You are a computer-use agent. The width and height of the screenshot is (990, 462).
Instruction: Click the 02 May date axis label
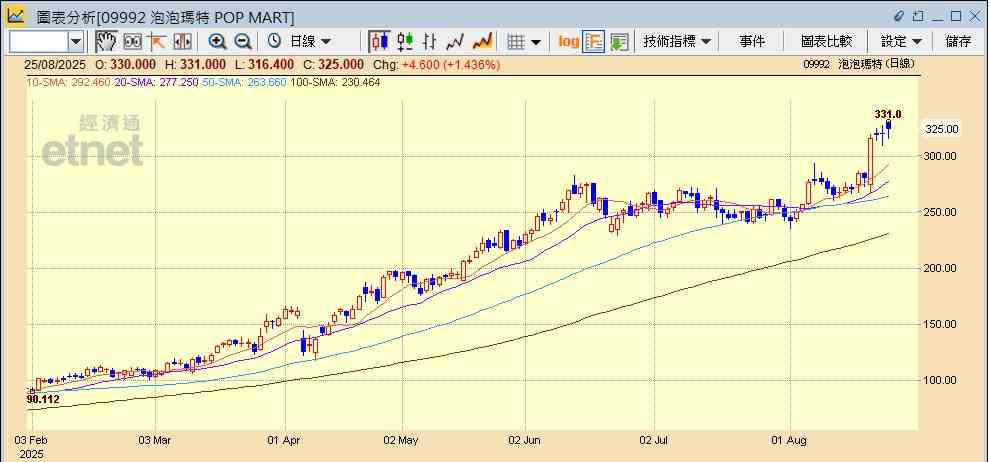tap(402, 441)
